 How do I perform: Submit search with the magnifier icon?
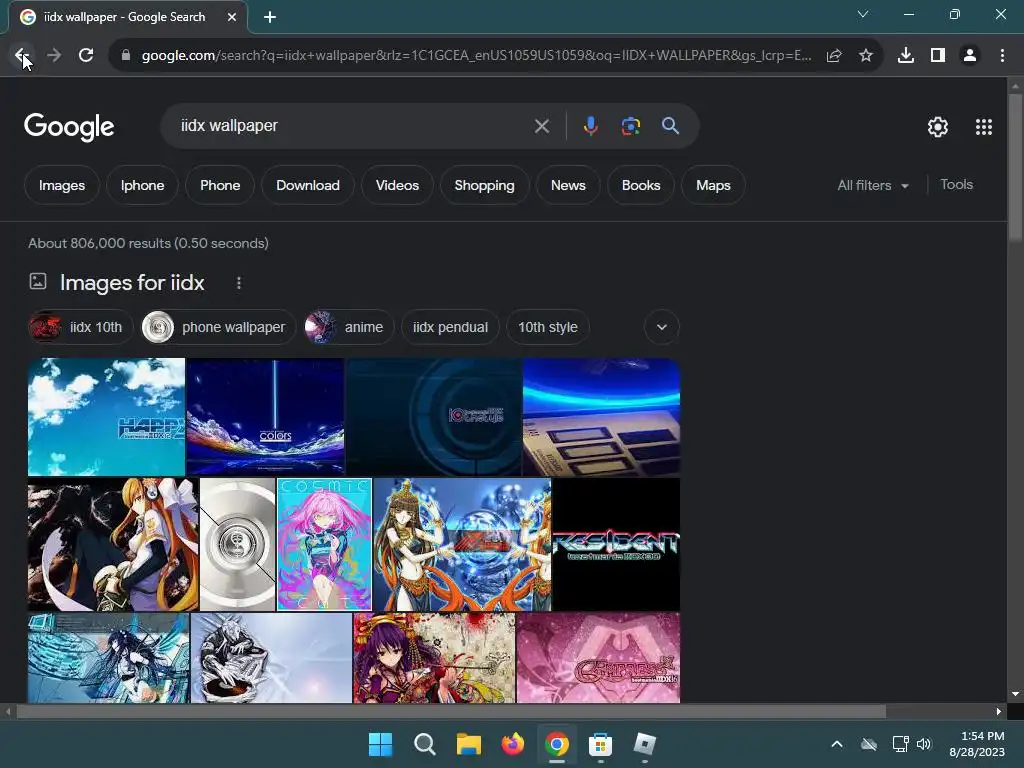(x=671, y=126)
